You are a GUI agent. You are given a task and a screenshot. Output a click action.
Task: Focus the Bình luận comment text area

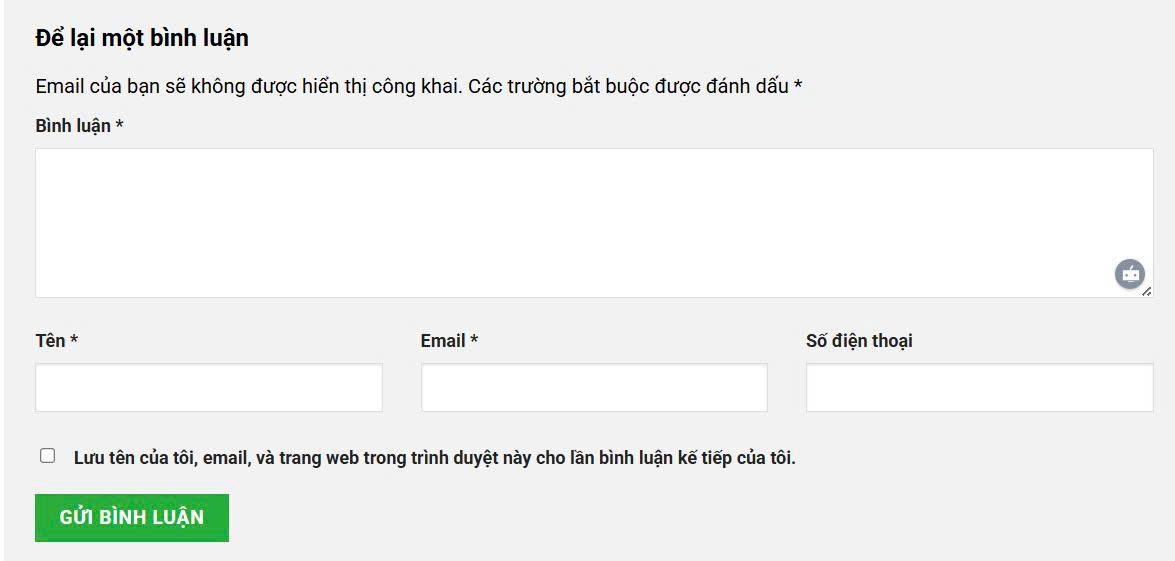(594, 222)
